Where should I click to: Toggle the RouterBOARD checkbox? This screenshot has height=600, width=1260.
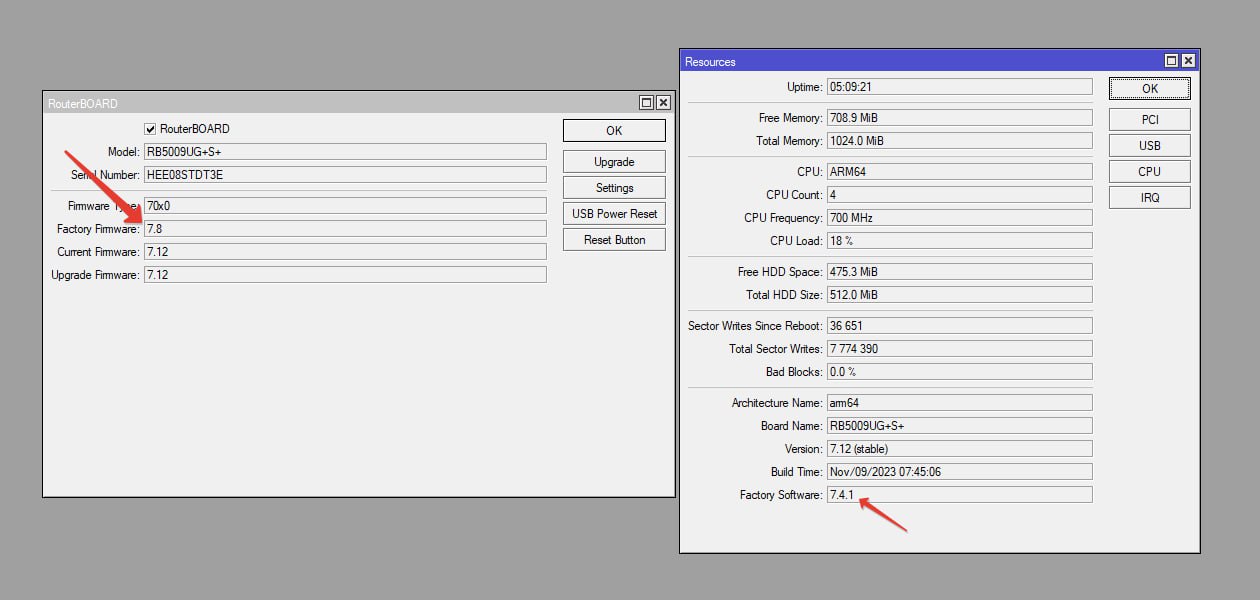pyautogui.click(x=151, y=129)
